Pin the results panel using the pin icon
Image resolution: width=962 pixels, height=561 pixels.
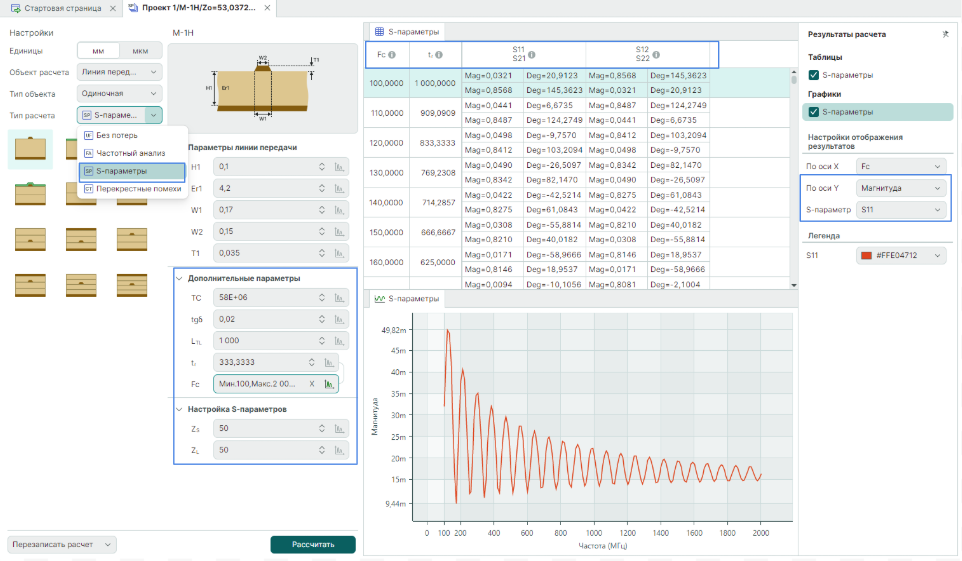(945, 34)
